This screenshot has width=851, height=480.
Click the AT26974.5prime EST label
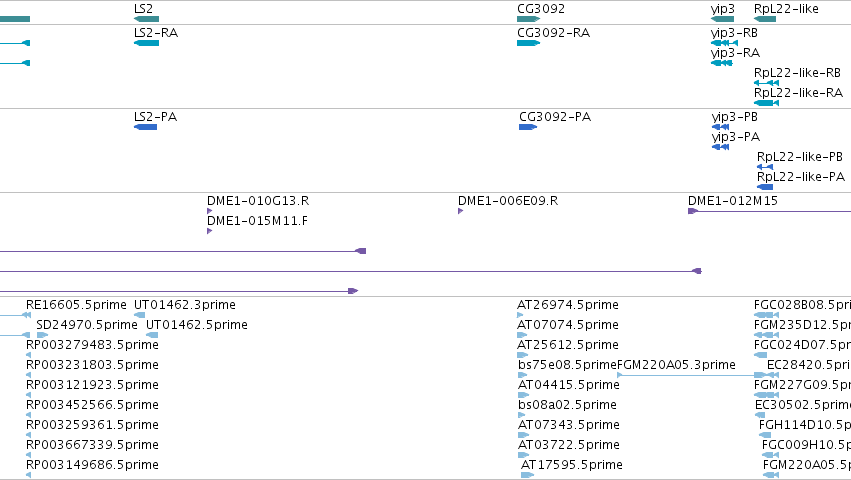click(x=568, y=305)
